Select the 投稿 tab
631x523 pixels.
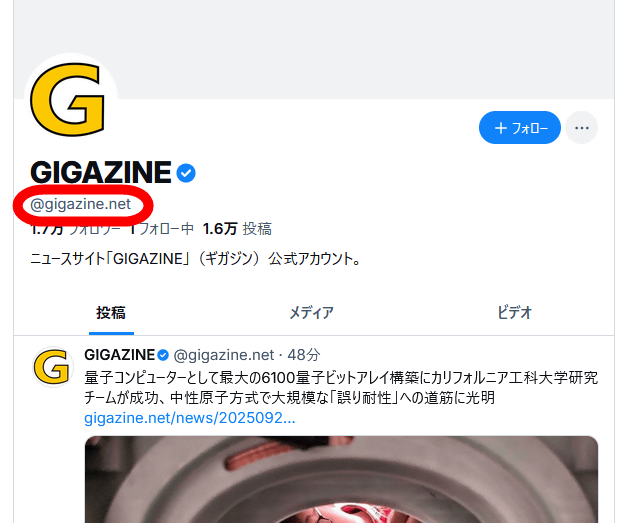pyautogui.click(x=111, y=313)
